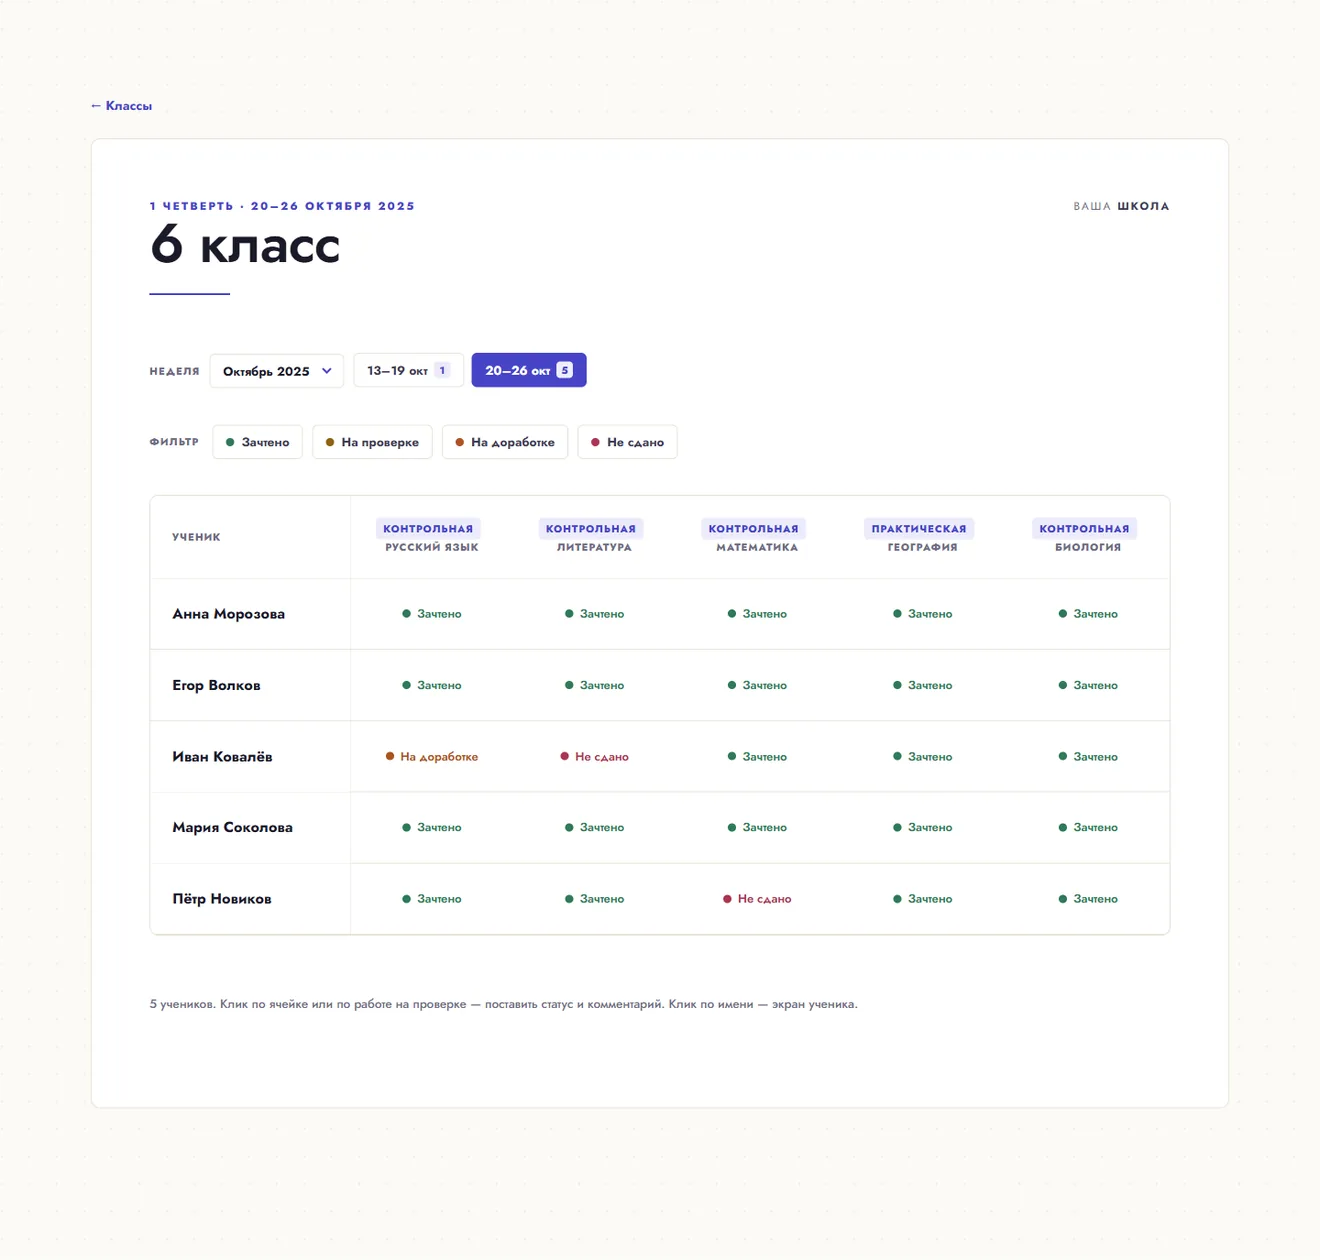Click Егор Волков's Литература Зачтено cell

click(x=594, y=685)
